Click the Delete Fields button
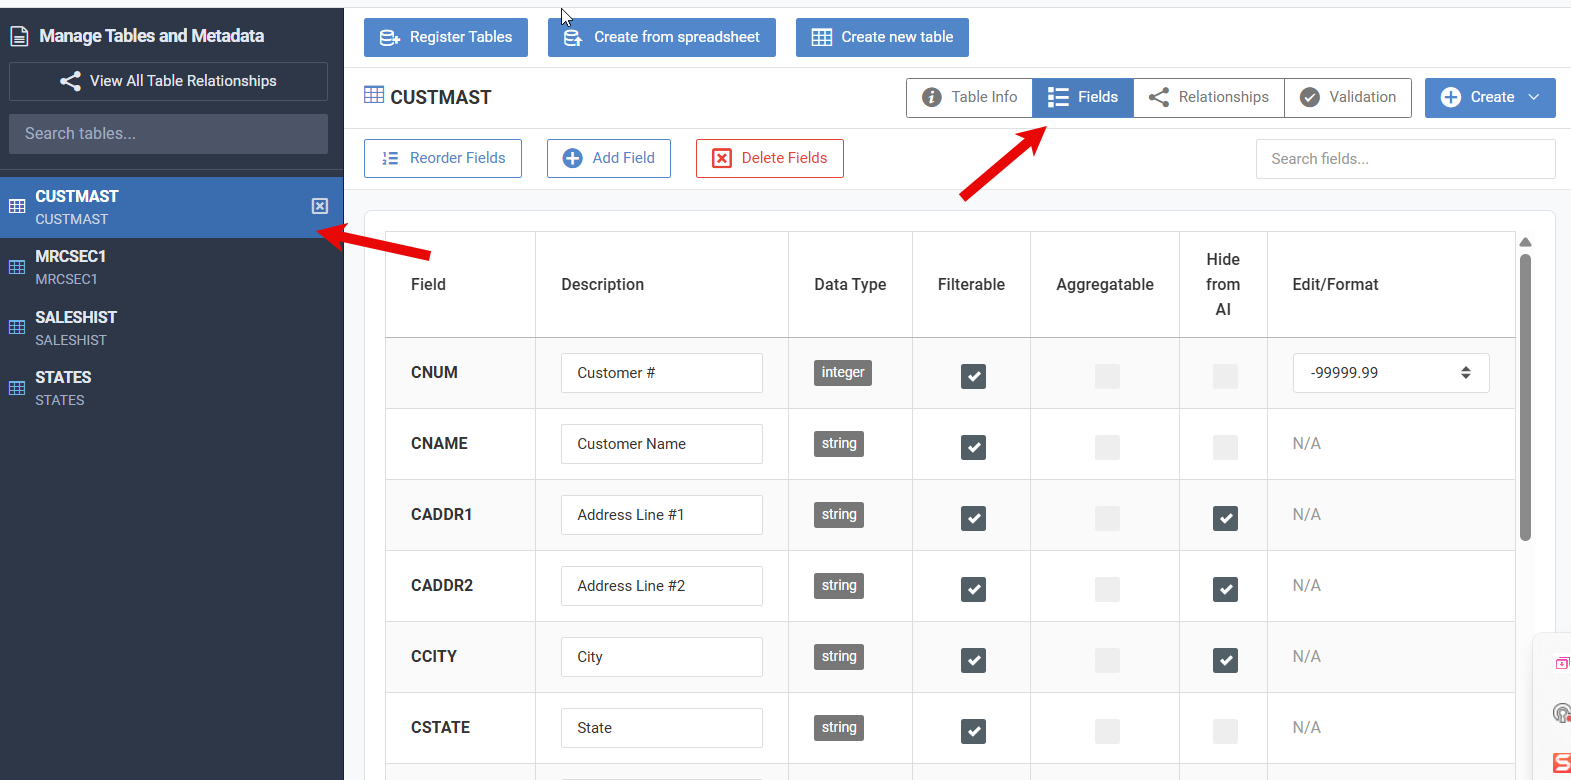Screen dimensions: 1571x780 click(770, 158)
